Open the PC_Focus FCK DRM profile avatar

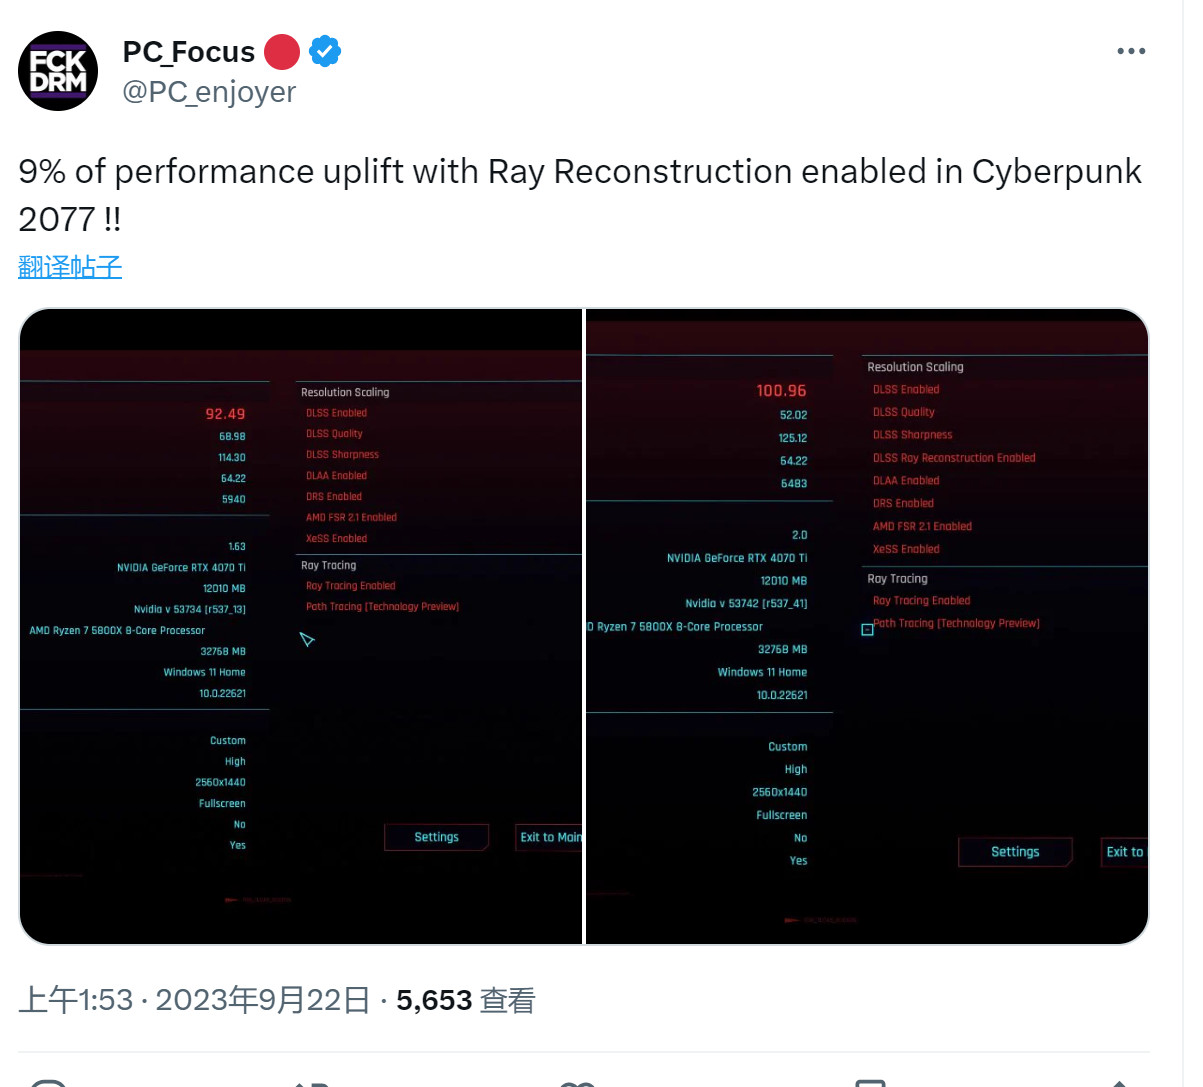[58, 71]
